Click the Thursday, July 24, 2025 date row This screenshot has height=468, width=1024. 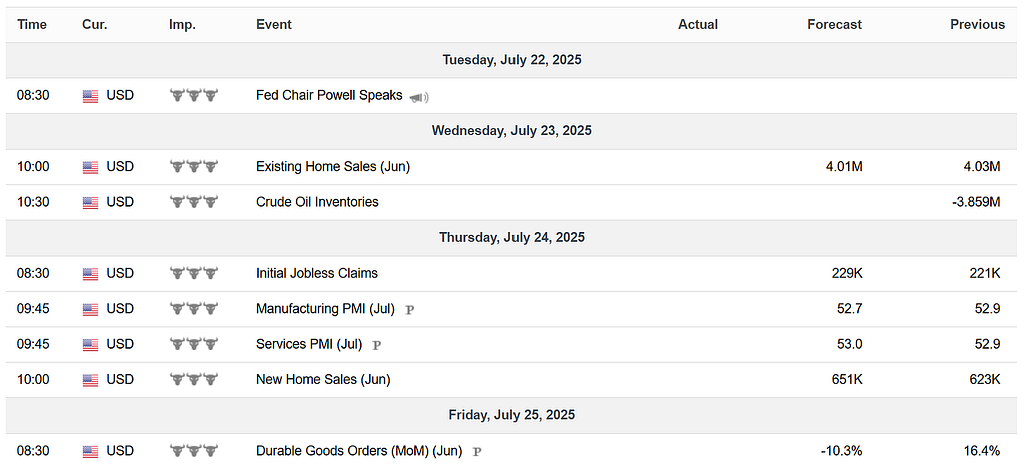pyautogui.click(x=512, y=238)
